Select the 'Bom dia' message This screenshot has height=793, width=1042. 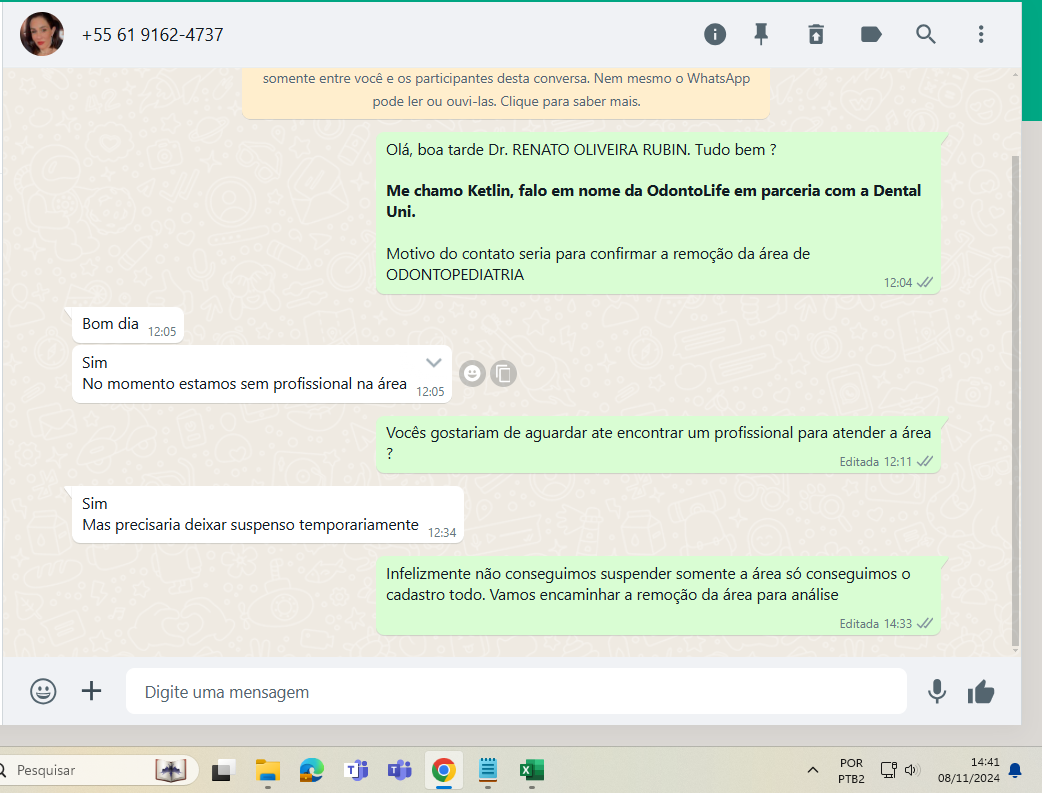(x=128, y=325)
